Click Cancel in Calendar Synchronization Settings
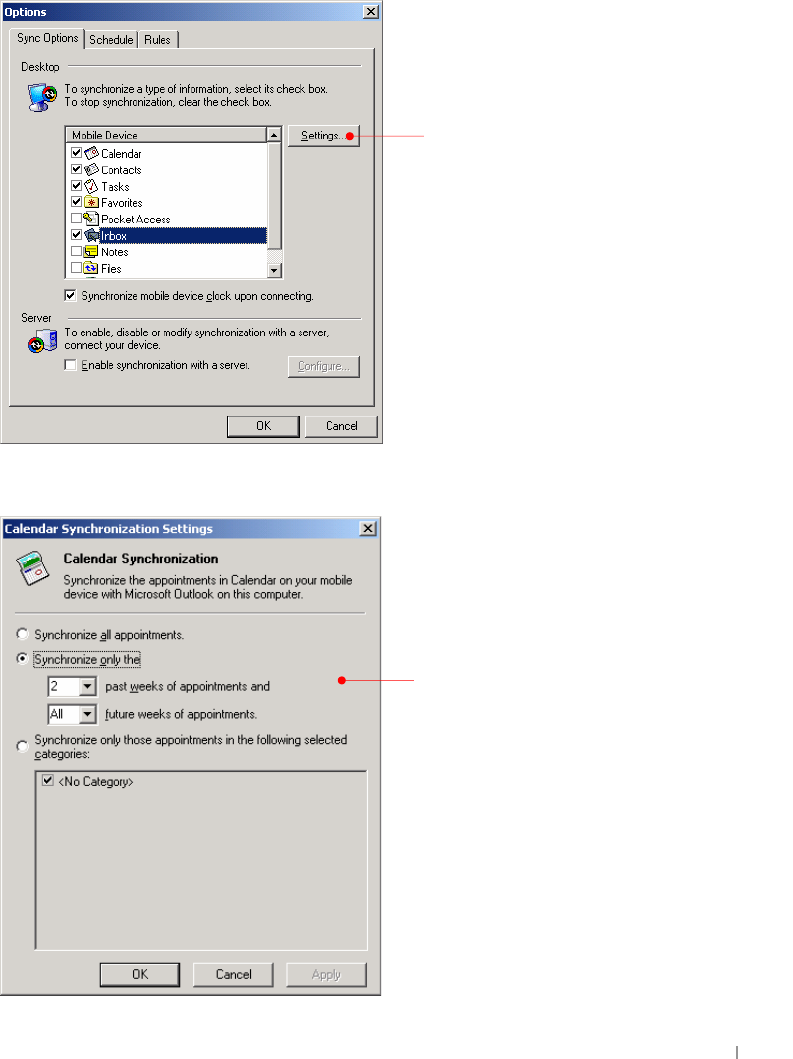This screenshot has height=1059, width=793. [233, 975]
